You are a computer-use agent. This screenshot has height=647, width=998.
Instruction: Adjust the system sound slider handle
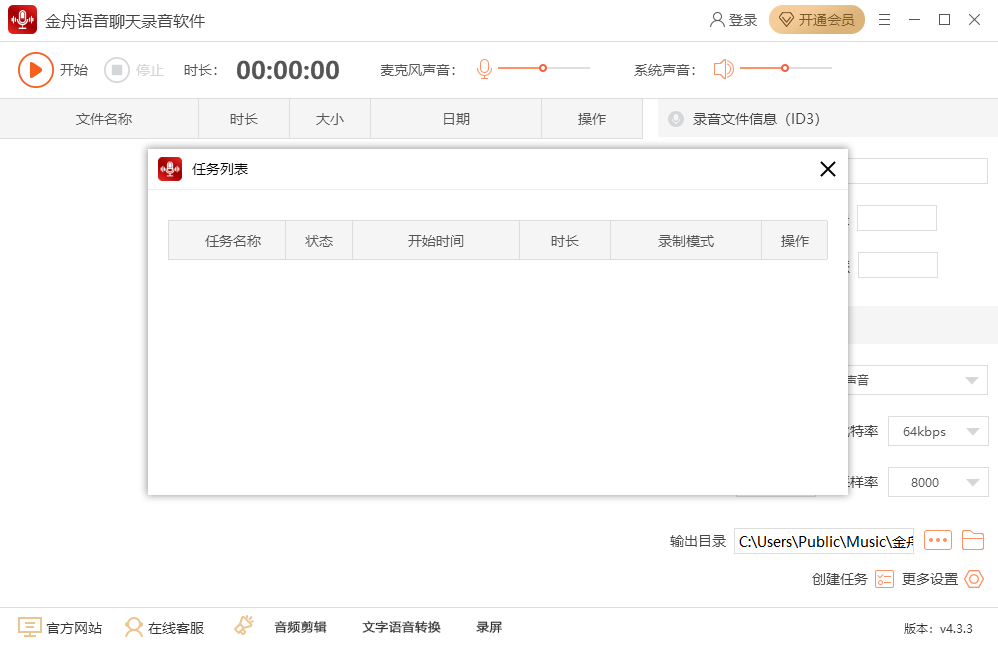tap(785, 68)
